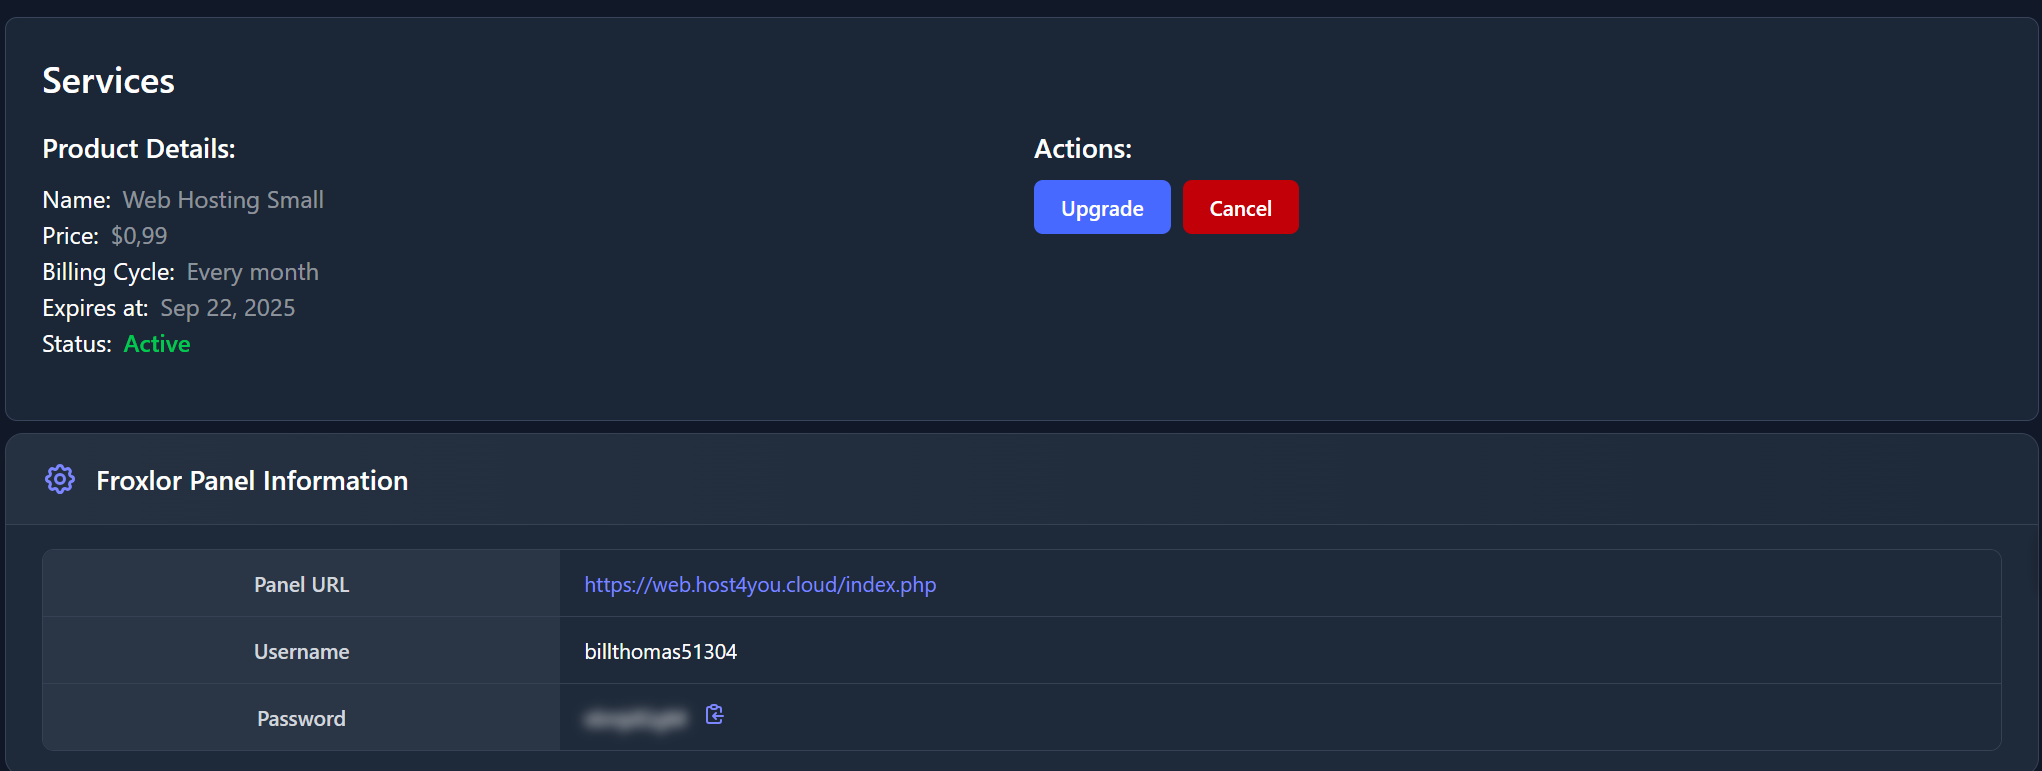Click the expiry date Sep 22, 2025
Viewport: 2042px width, 771px height.
[x=227, y=308]
